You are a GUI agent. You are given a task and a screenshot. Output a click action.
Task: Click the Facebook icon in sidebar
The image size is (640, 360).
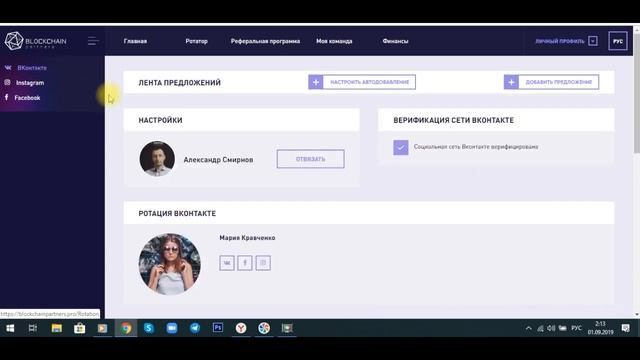6,97
